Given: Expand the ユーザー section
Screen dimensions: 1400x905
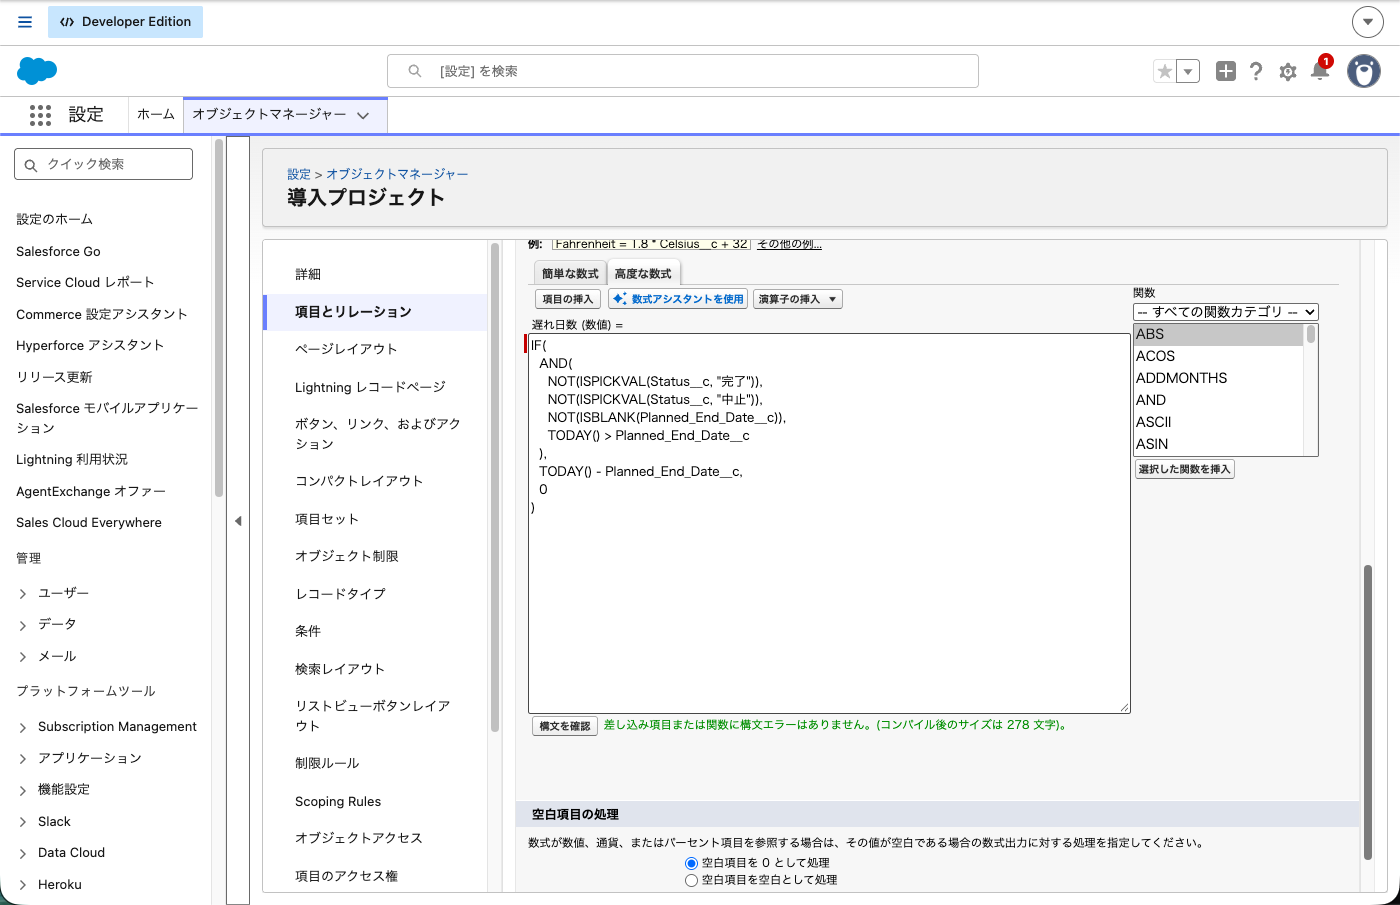Looking at the screenshot, I should tap(23, 593).
